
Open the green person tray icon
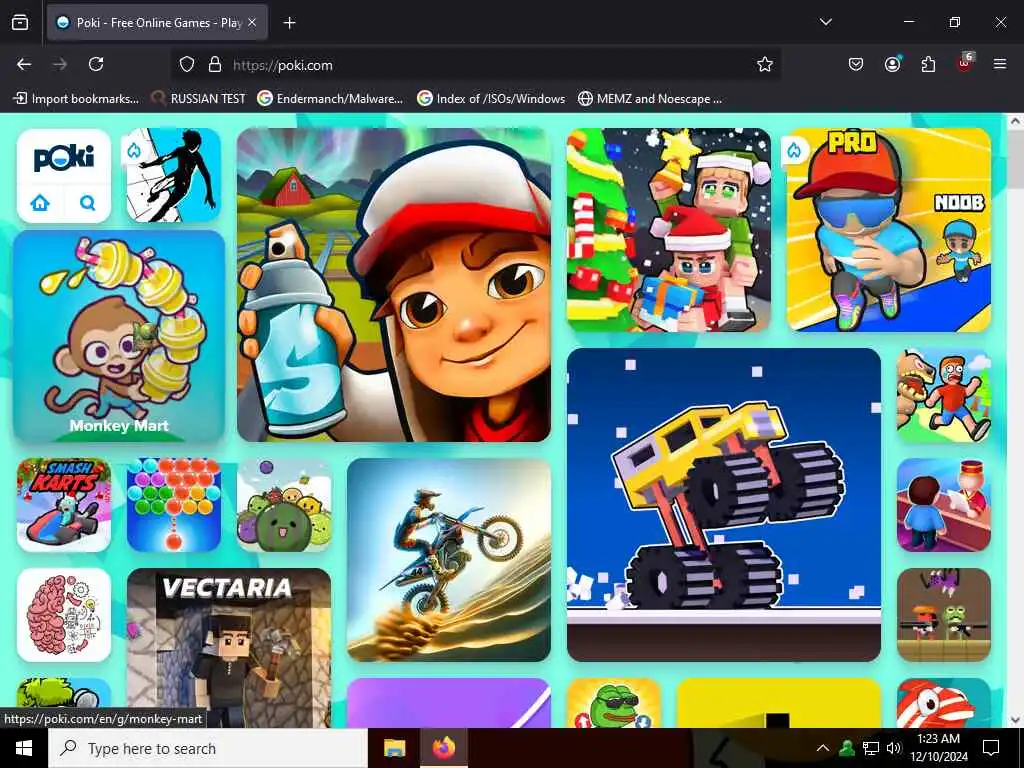(847, 748)
